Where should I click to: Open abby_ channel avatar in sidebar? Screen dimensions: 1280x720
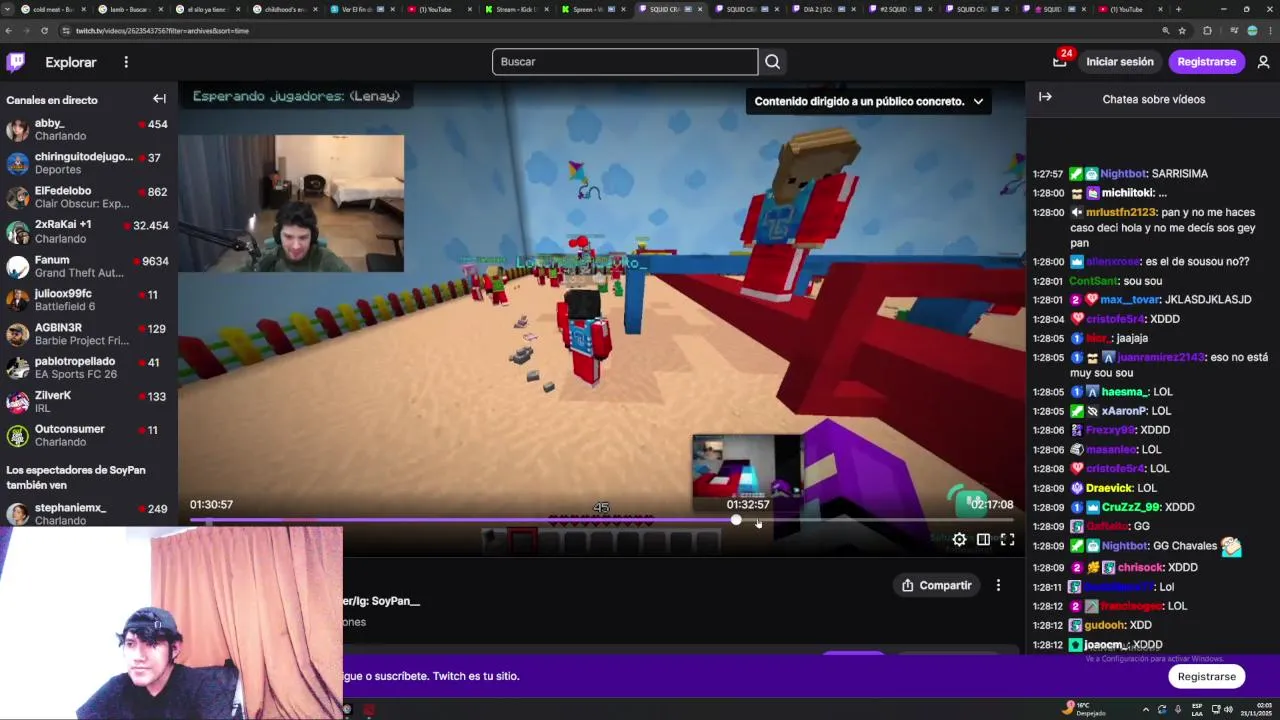point(17,130)
